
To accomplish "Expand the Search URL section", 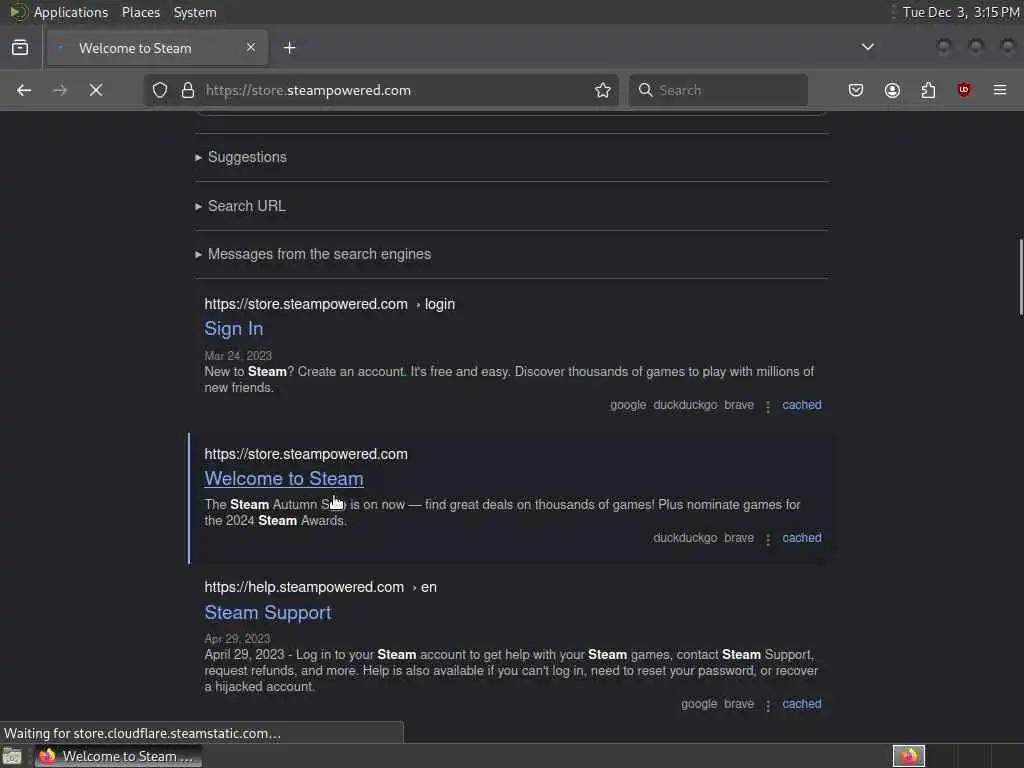I will [240, 206].
